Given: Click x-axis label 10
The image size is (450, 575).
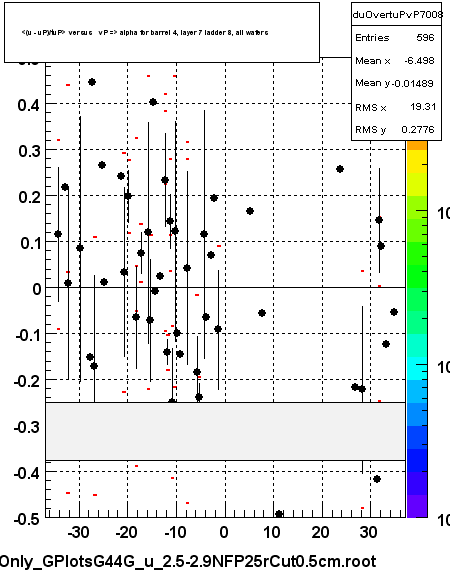Looking at the screenshot, I should pyautogui.click(x=272, y=532).
